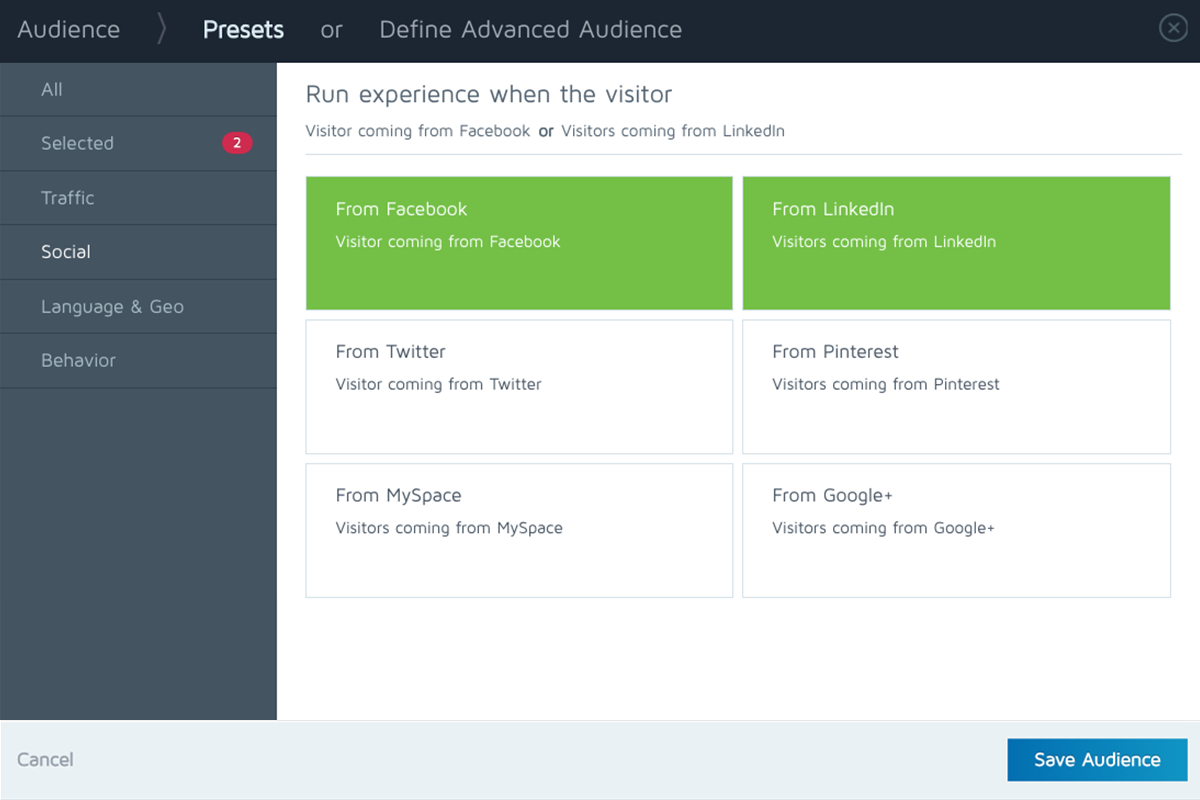
Task: Open Define Advanced Audience
Action: [530, 30]
